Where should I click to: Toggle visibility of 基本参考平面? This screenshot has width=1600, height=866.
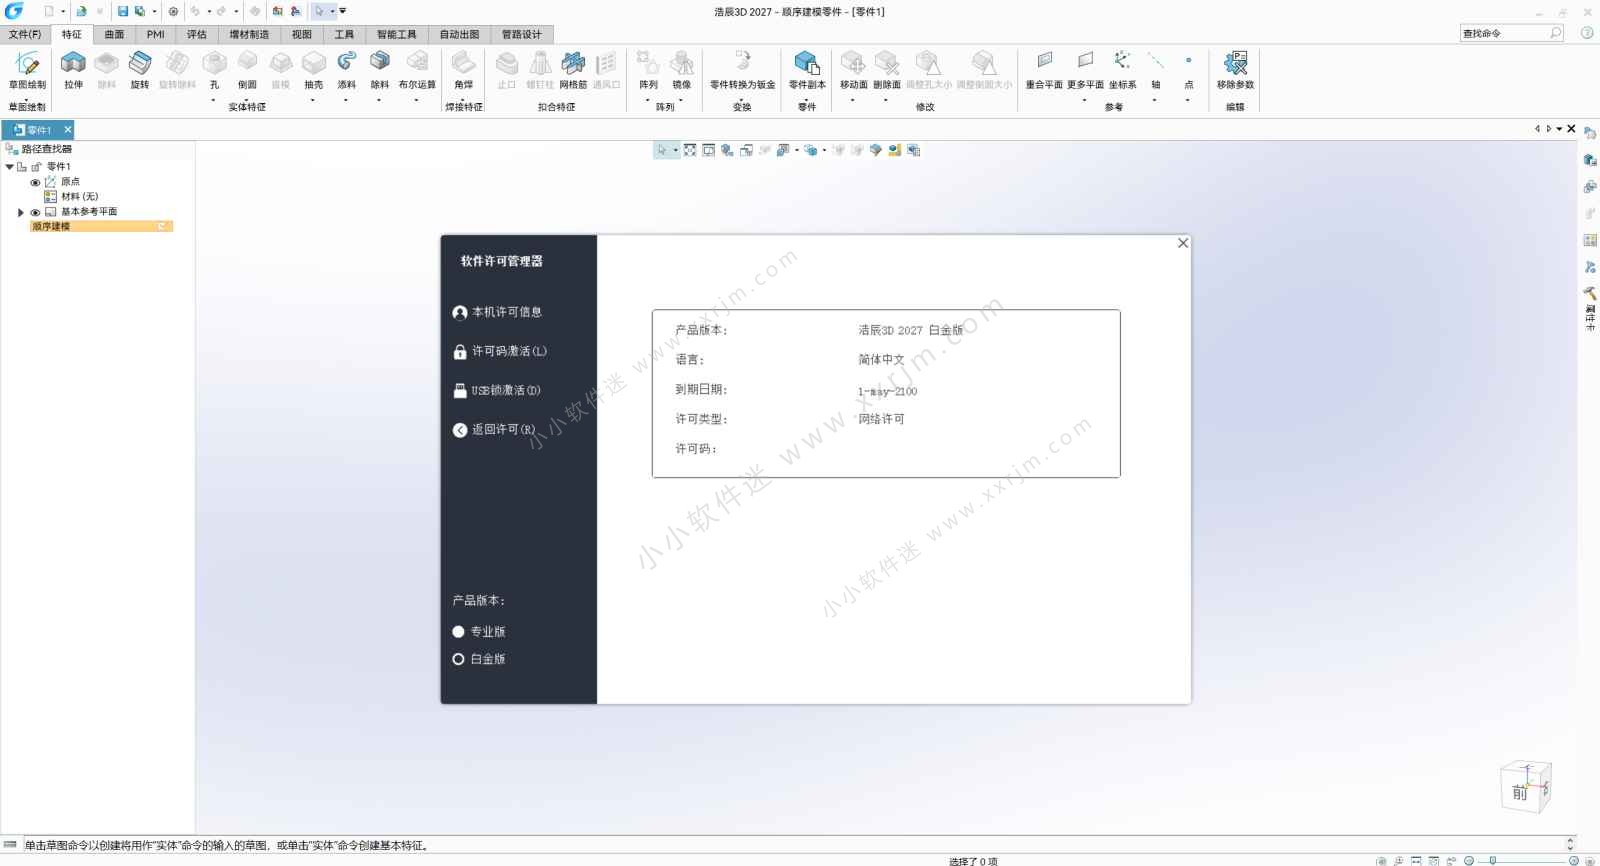[x=35, y=212]
